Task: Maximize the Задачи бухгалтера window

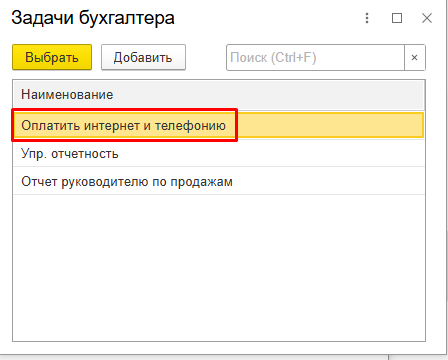Action: (397, 18)
